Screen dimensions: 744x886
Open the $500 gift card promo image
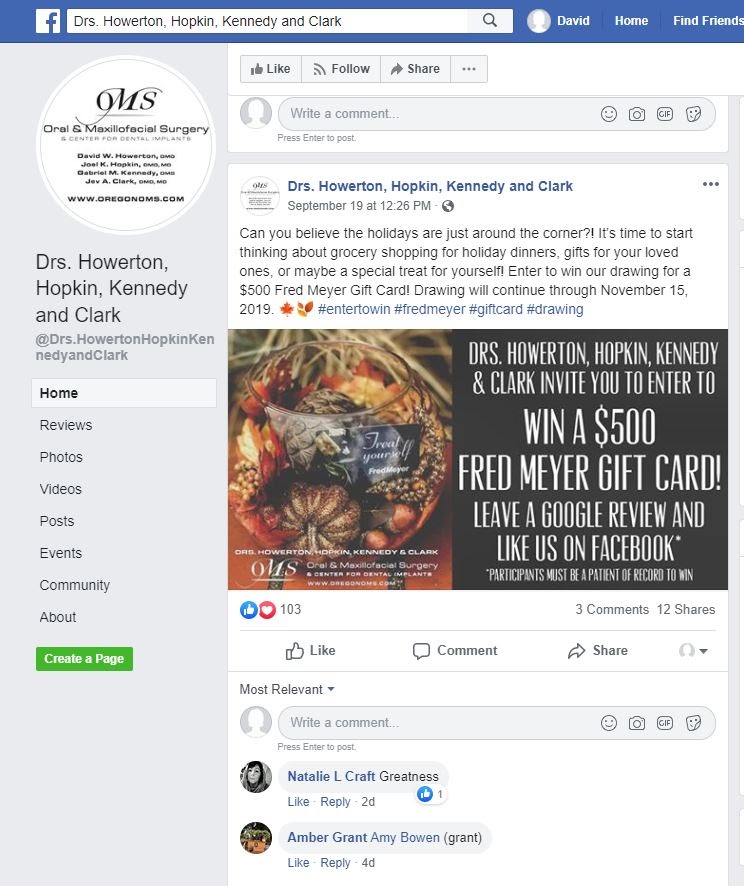[478, 459]
